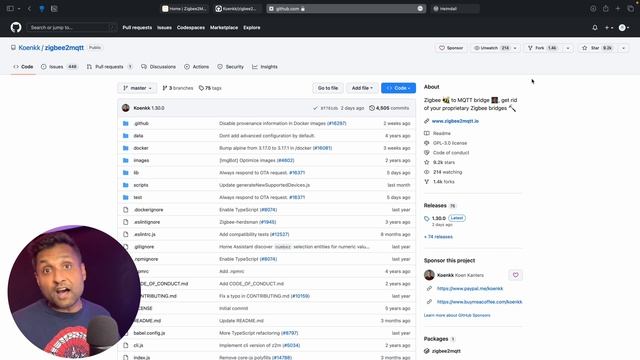Focus the Search or jump to field
640x360 pixels.
(72, 27)
